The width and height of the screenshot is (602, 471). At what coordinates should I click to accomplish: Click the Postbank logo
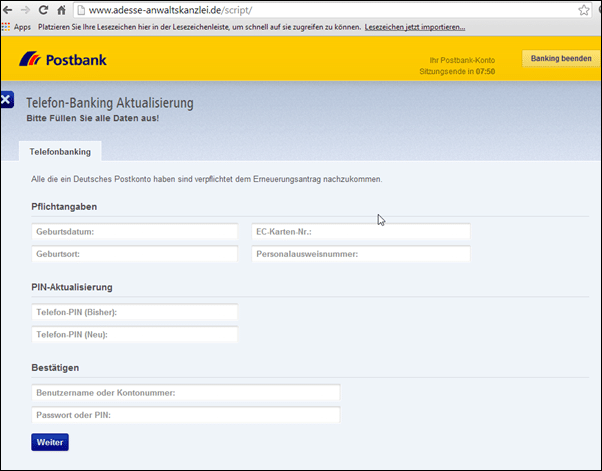(x=63, y=59)
